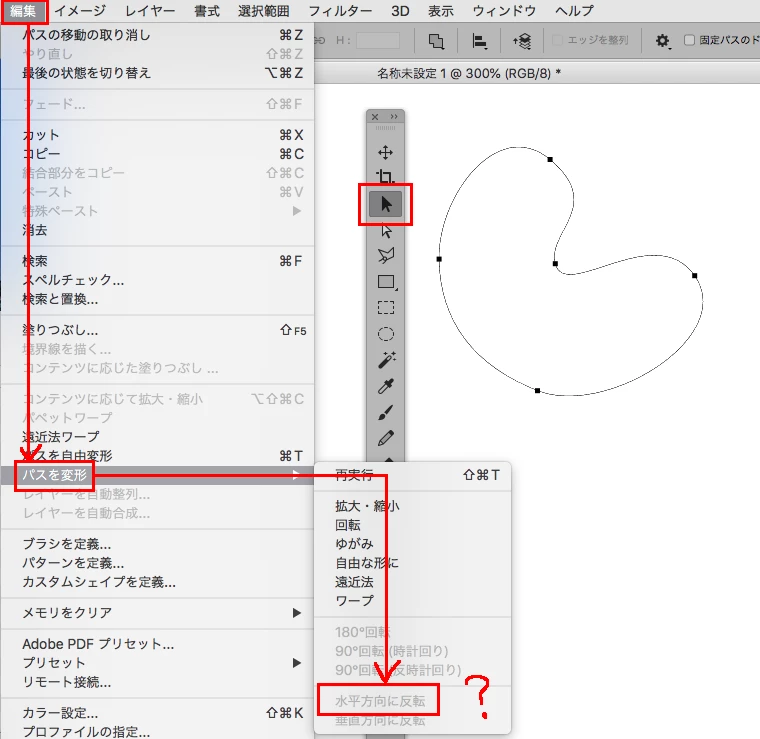Viewport: 760px width, 739px height.
Task: Choose ブラシを定義... menu entry
Action: pos(158,544)
